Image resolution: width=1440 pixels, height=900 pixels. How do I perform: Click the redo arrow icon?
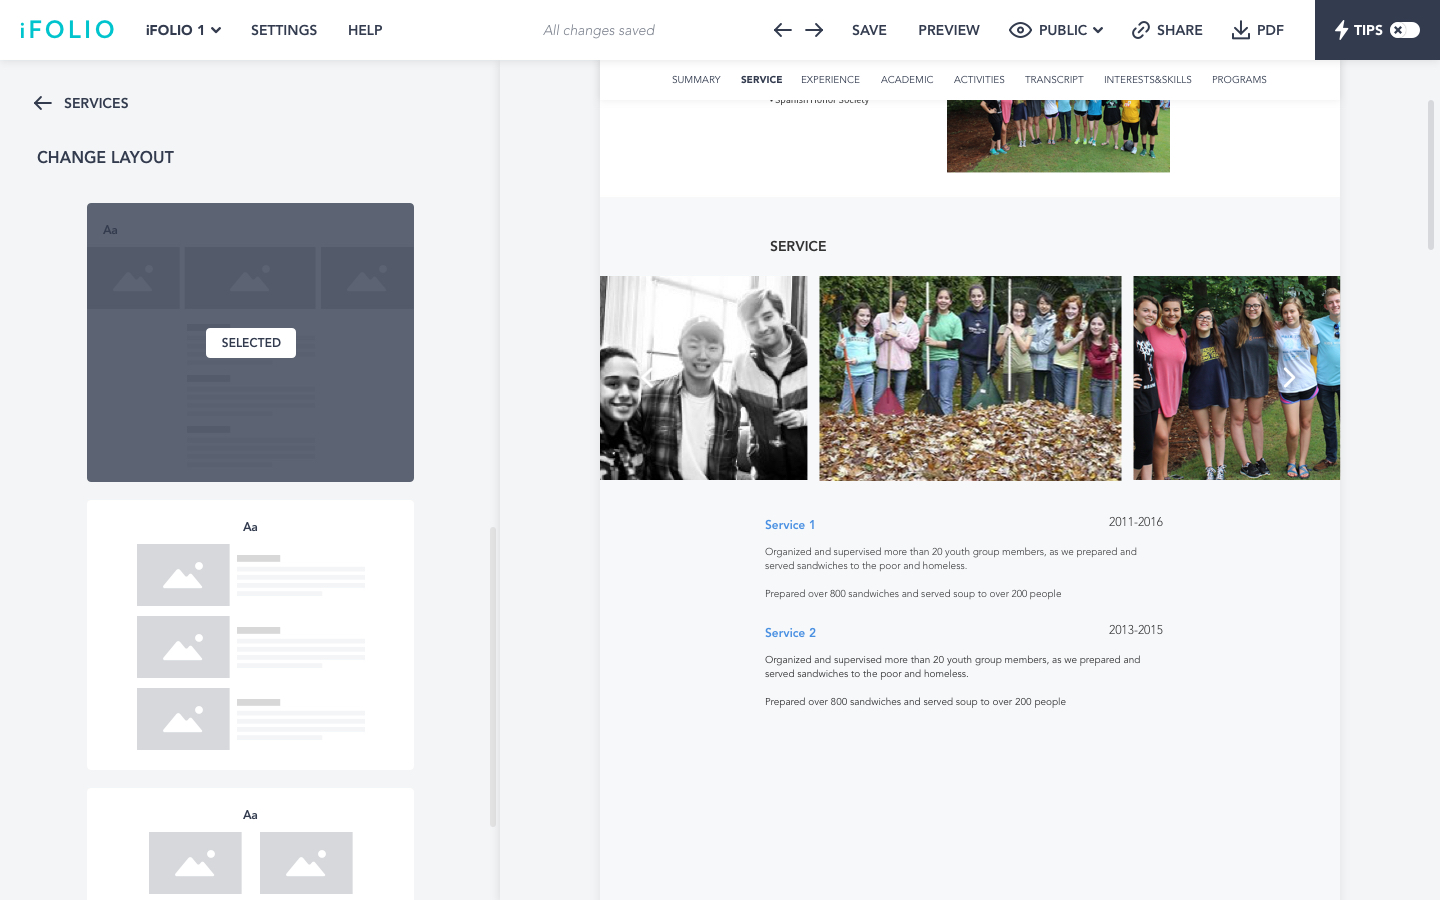pos(814,30)
